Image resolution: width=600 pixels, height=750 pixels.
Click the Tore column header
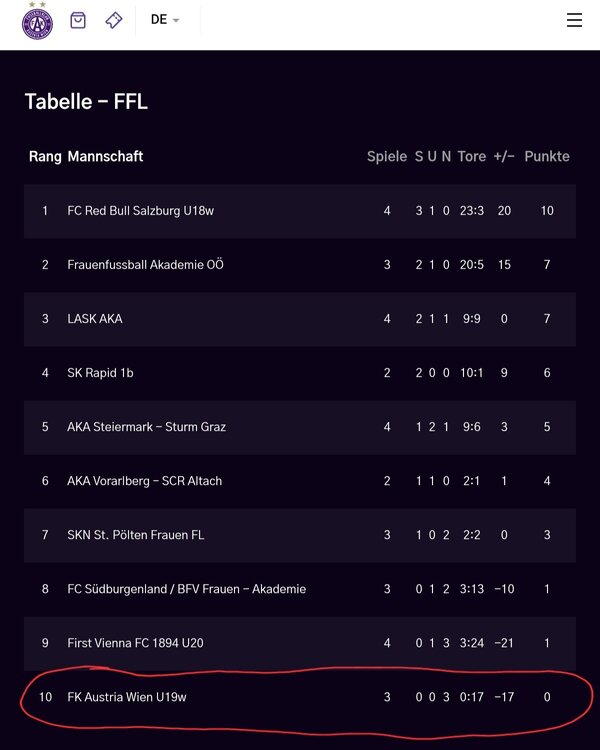(x=472, y=156)
